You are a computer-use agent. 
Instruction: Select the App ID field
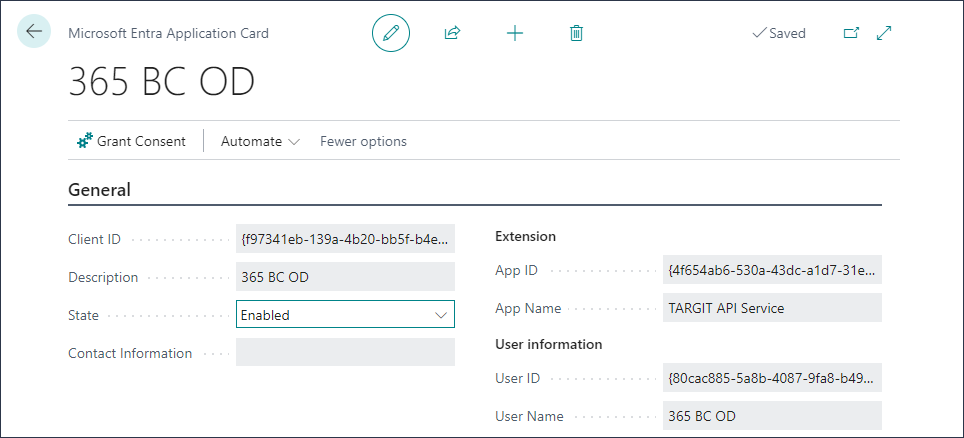click(x=772, y=269)
